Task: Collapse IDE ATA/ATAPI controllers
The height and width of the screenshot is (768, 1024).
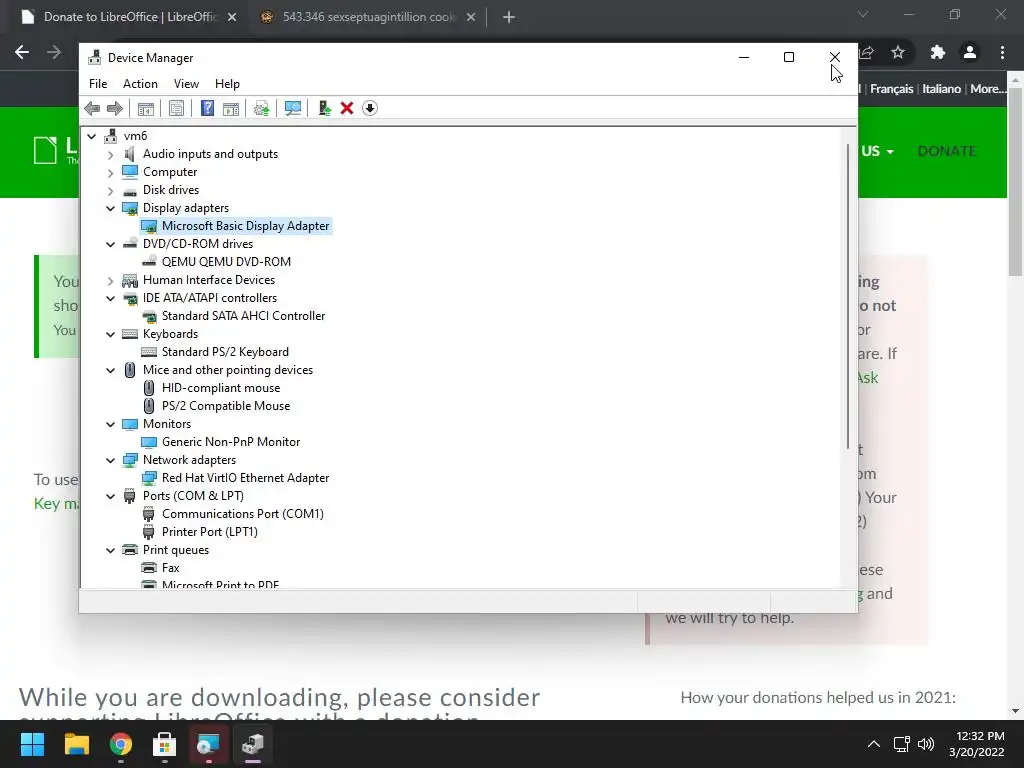Action: coord(110,298)
